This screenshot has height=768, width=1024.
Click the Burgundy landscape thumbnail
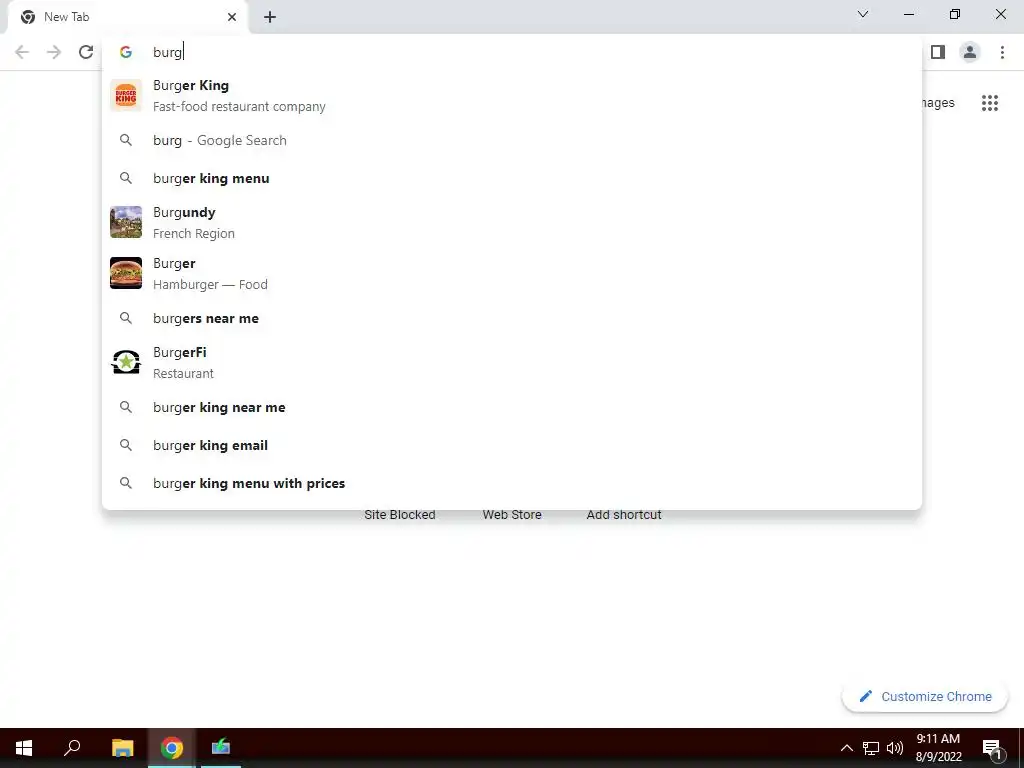[126, 222]
